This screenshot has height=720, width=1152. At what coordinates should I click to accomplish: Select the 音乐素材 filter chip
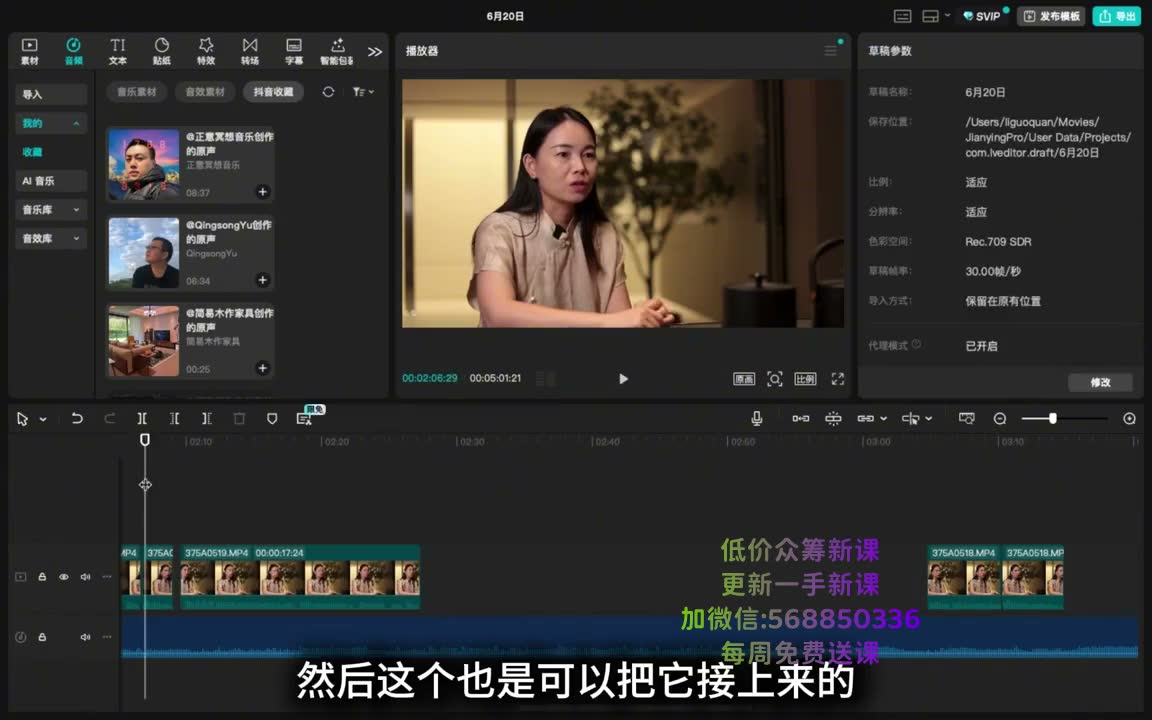coord(137,92)
